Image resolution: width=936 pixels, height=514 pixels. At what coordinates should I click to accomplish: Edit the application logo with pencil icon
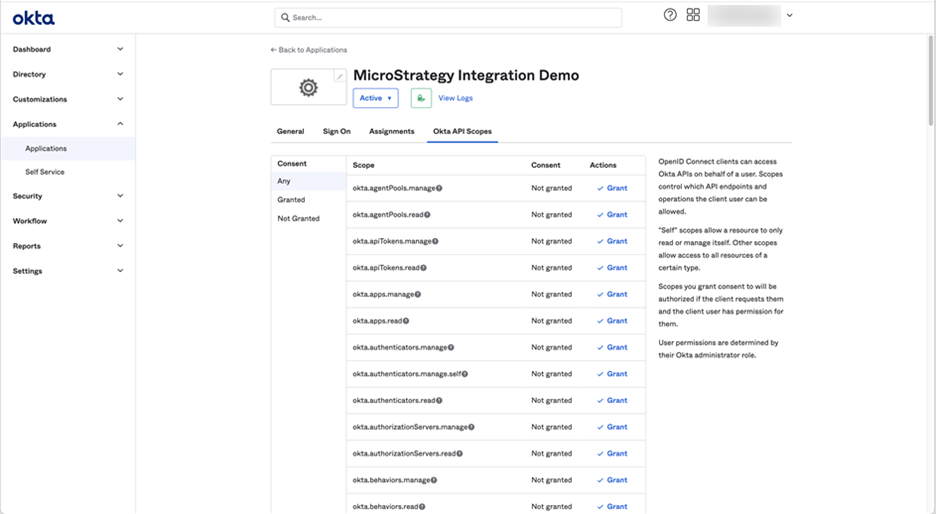(340, 76)
